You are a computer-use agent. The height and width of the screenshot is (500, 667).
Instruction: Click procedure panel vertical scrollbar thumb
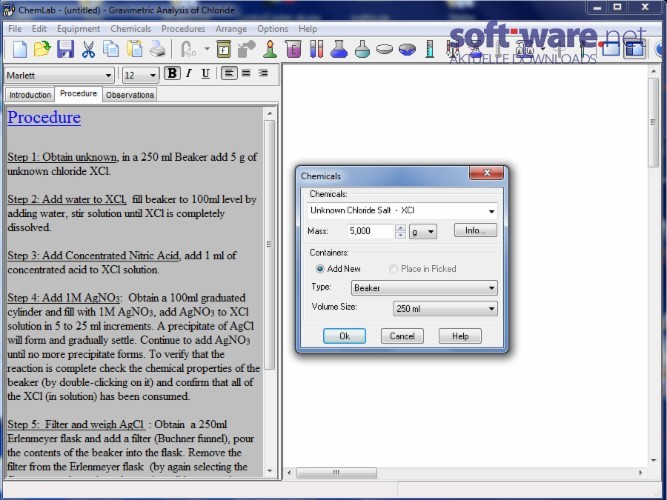coord(269,245)
